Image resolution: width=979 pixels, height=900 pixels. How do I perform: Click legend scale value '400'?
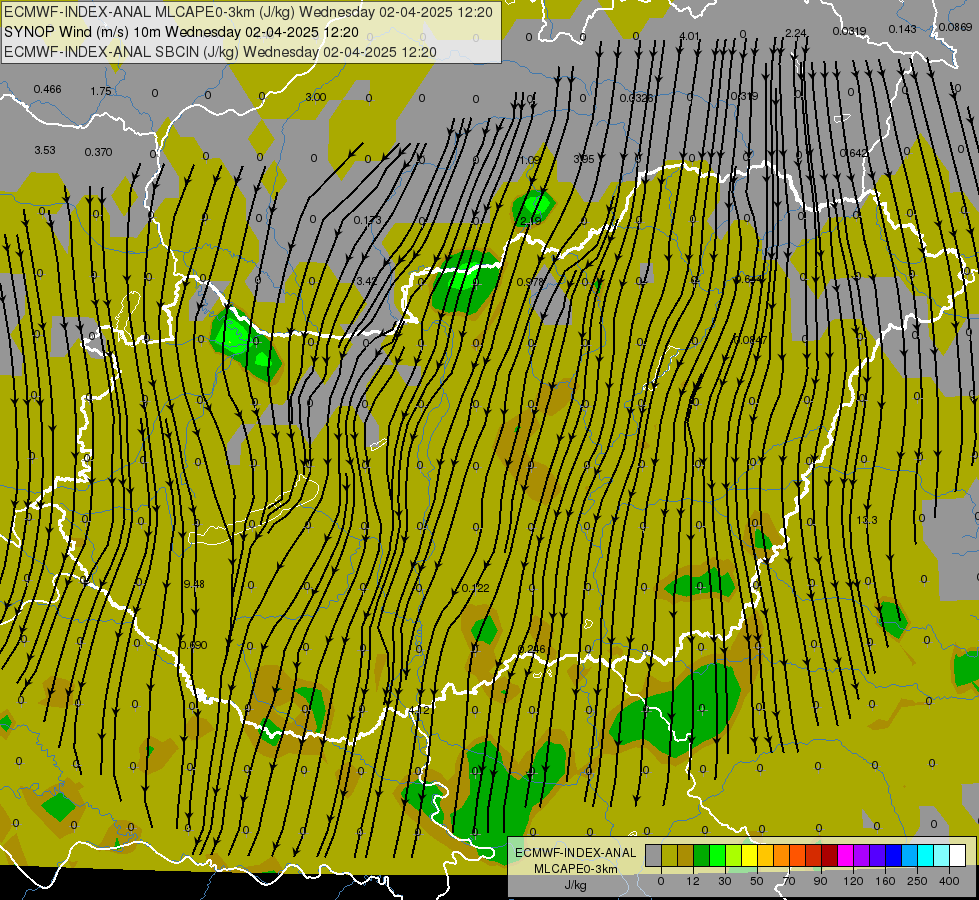coord(949,882)
